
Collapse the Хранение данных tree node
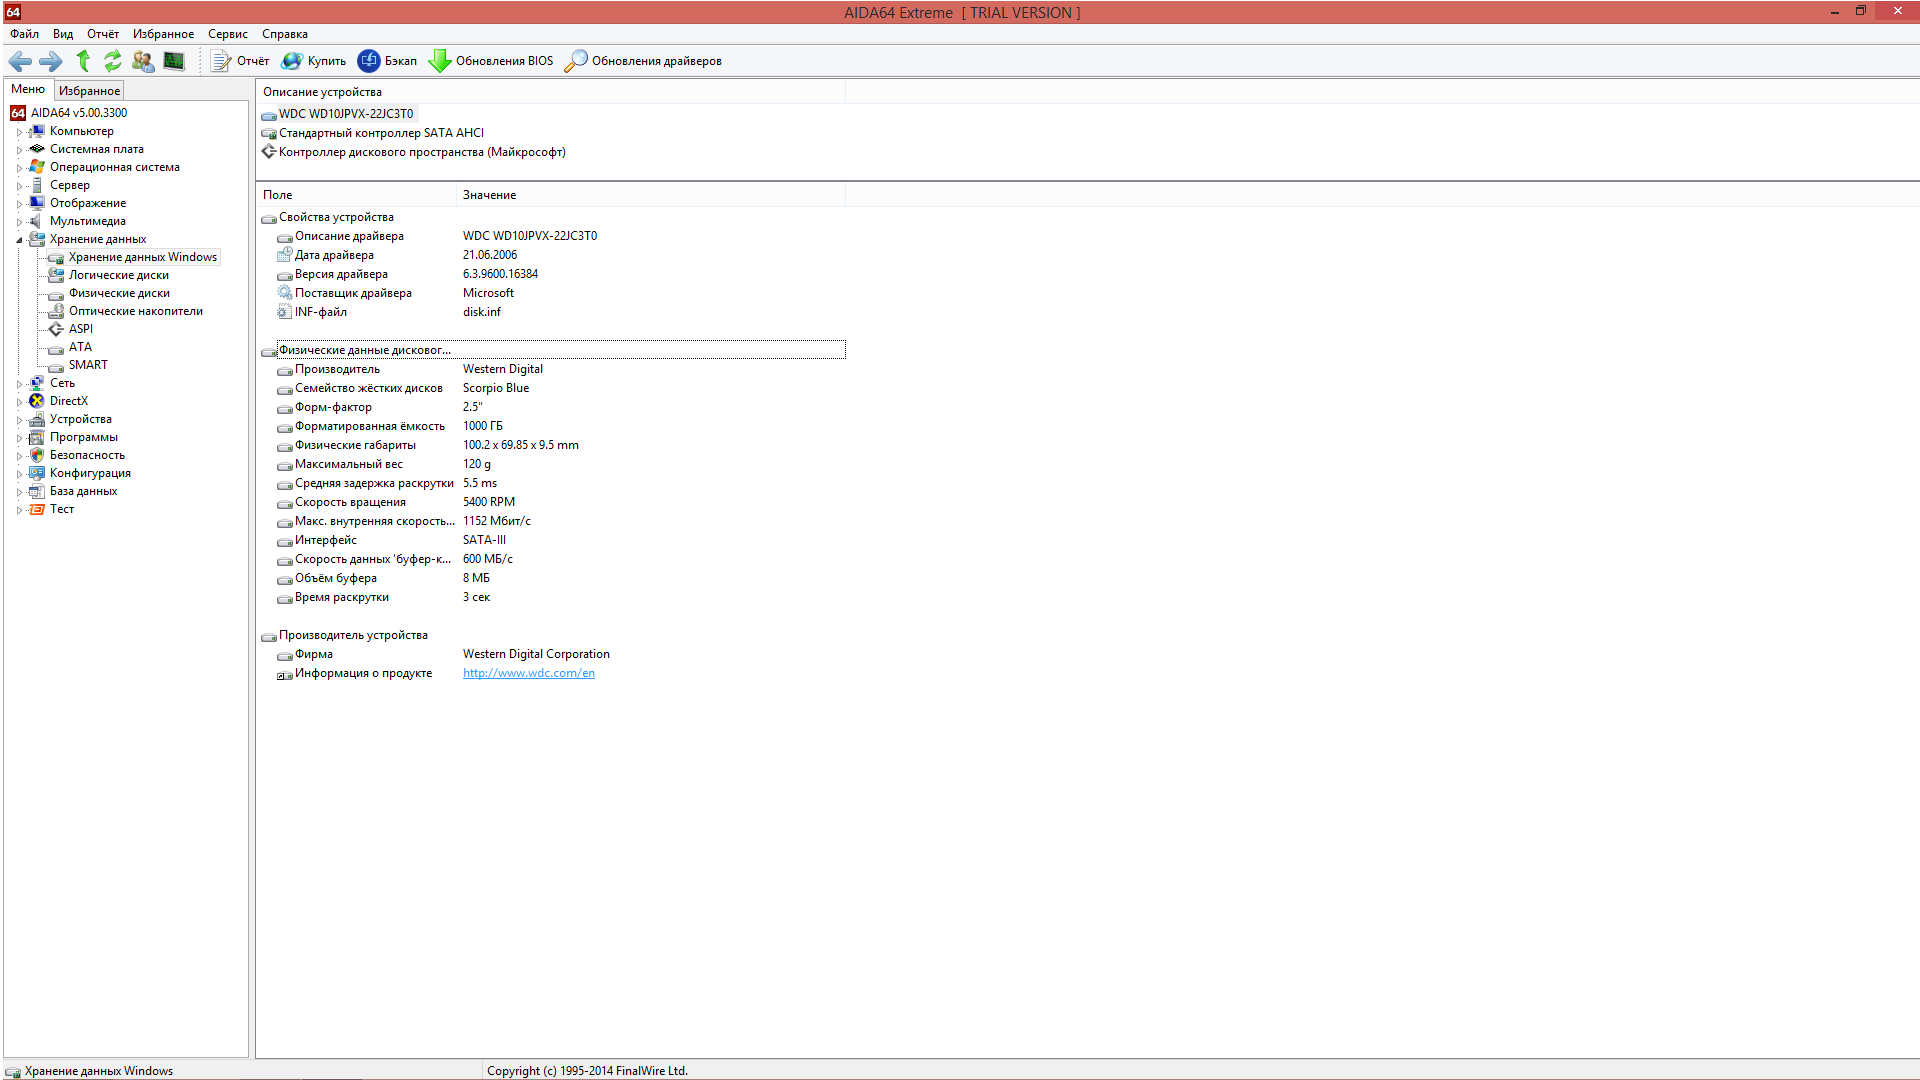[x=19, y=240]
